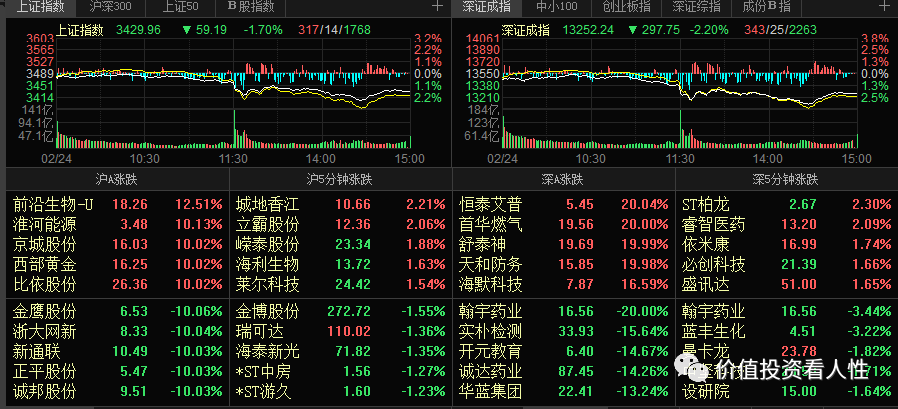898x409 pixels.
Task: Click 深证成指 chart title label
Action: point(525,30)
